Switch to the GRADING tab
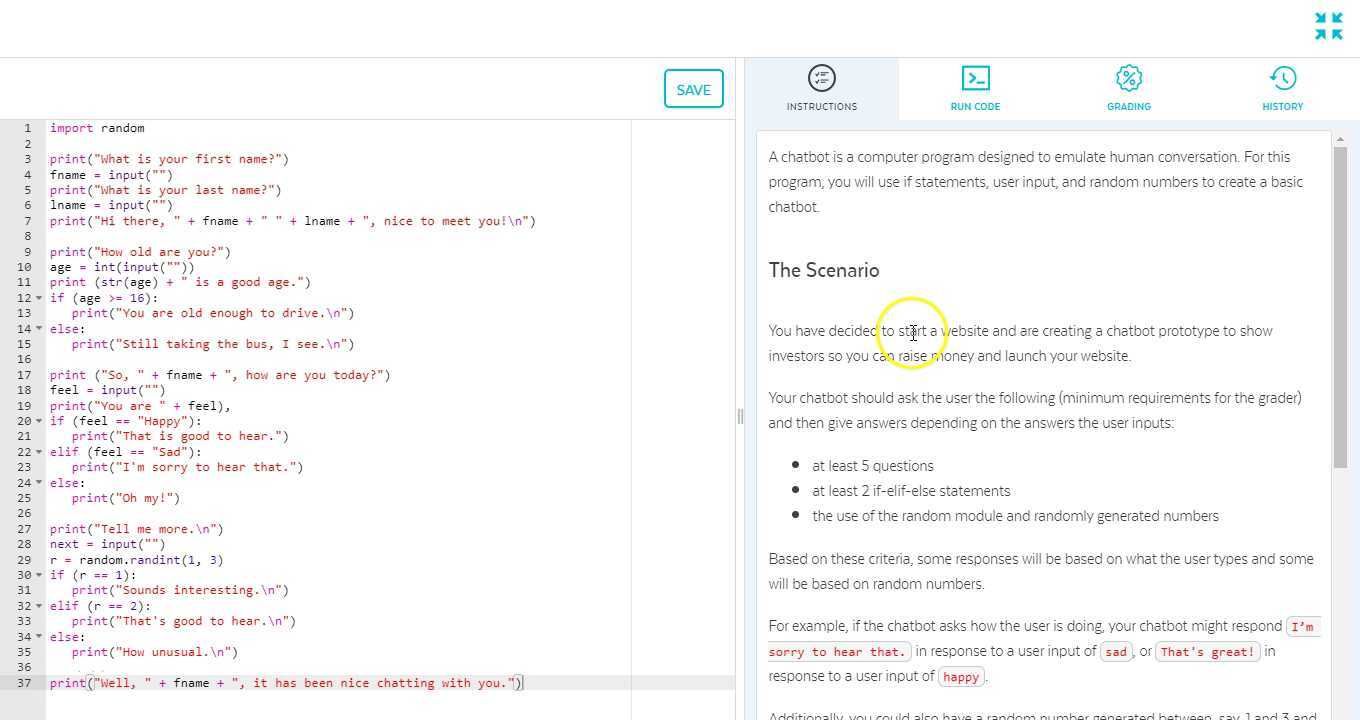Screen dimensions: 1360x720 coord(1128,106)
